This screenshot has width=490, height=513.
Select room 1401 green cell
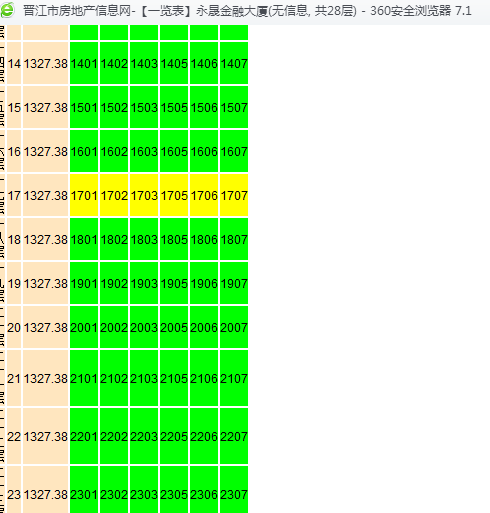coord(84,63)
